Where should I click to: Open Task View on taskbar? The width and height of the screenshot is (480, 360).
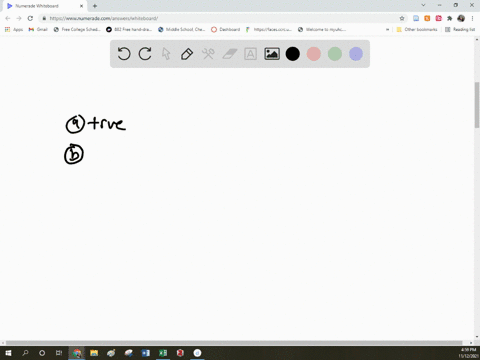[x=59, y=353]
